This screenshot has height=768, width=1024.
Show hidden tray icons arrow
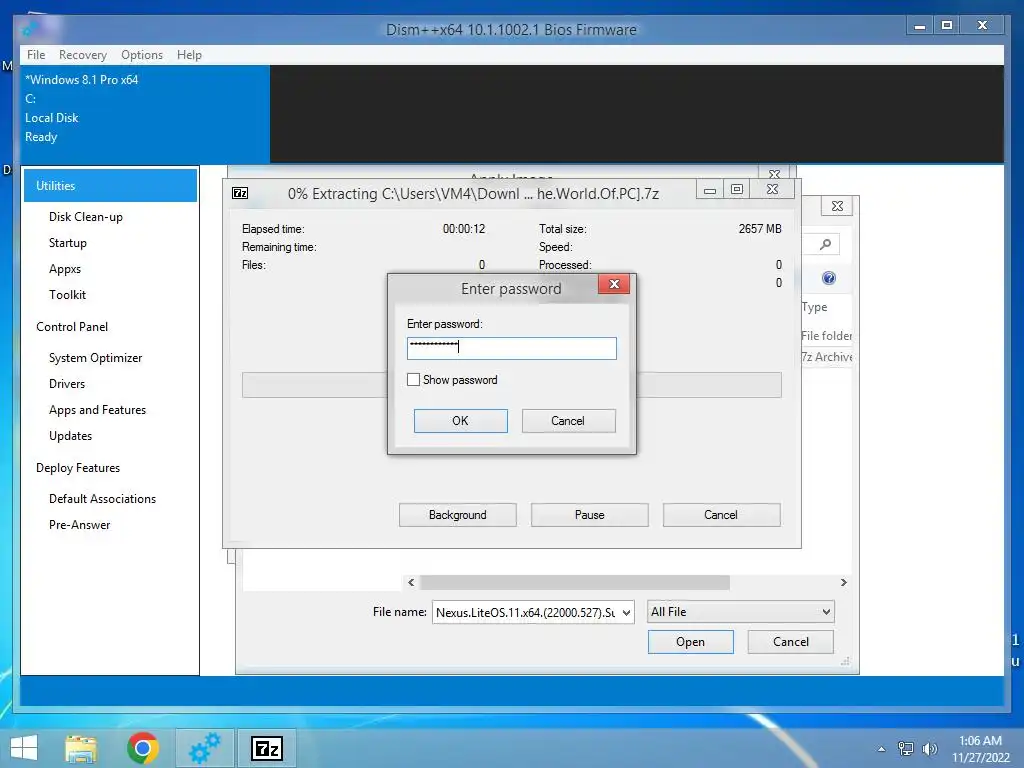tap(882, 749)
